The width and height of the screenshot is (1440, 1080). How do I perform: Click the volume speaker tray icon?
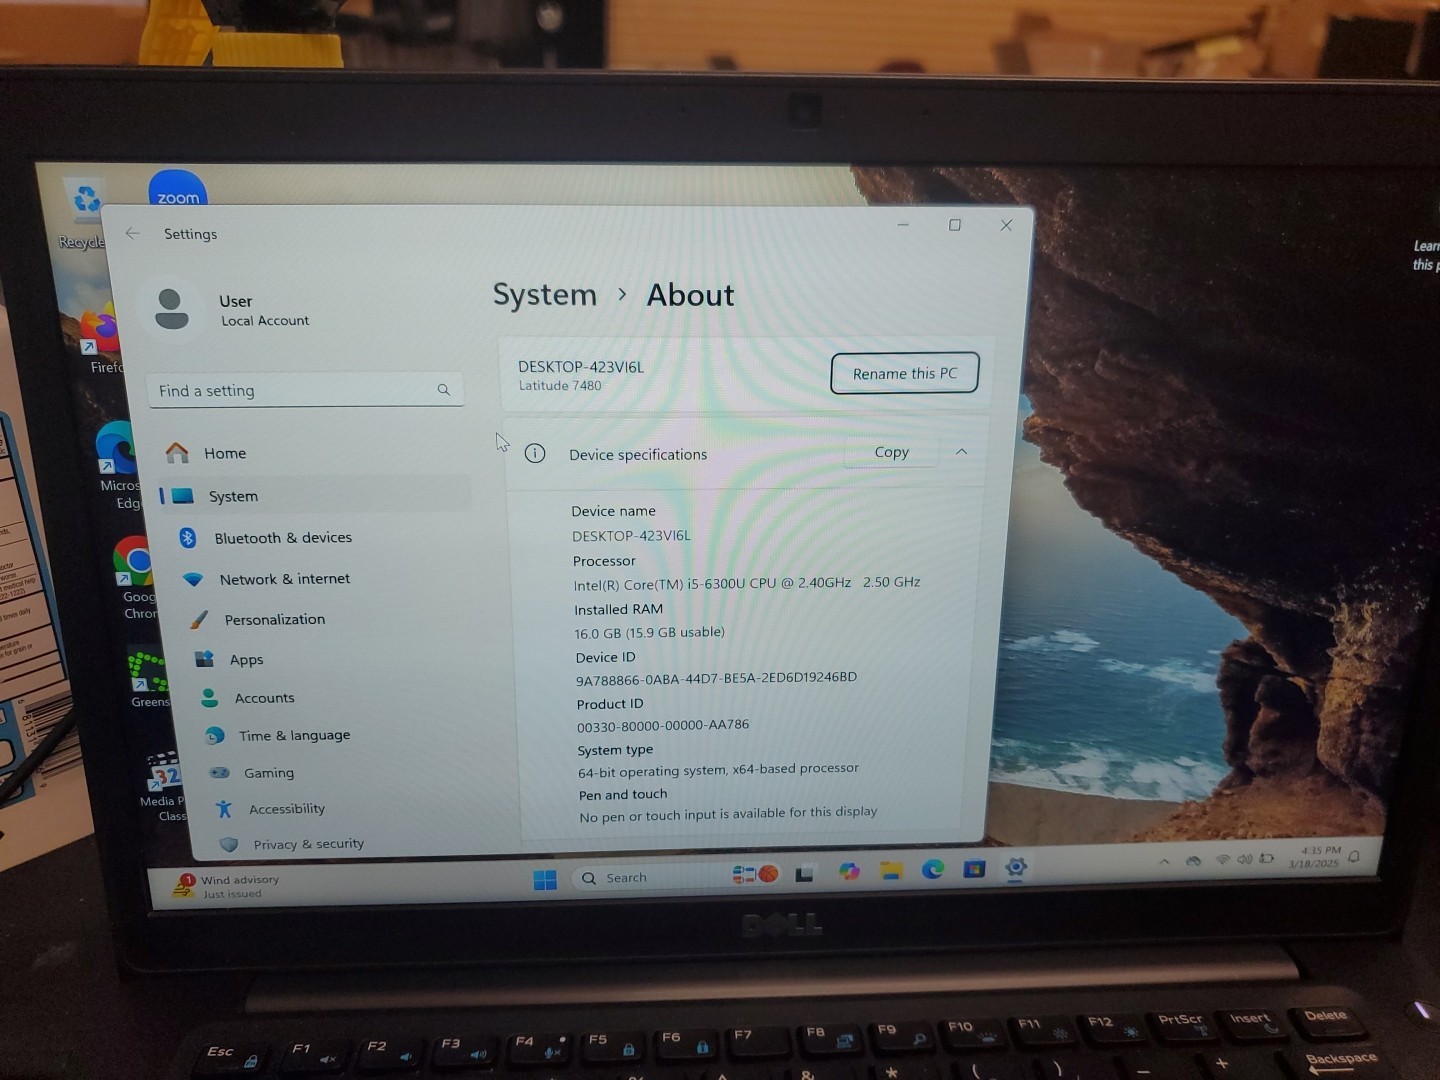pyautogui.click(x=1245, y=858)
